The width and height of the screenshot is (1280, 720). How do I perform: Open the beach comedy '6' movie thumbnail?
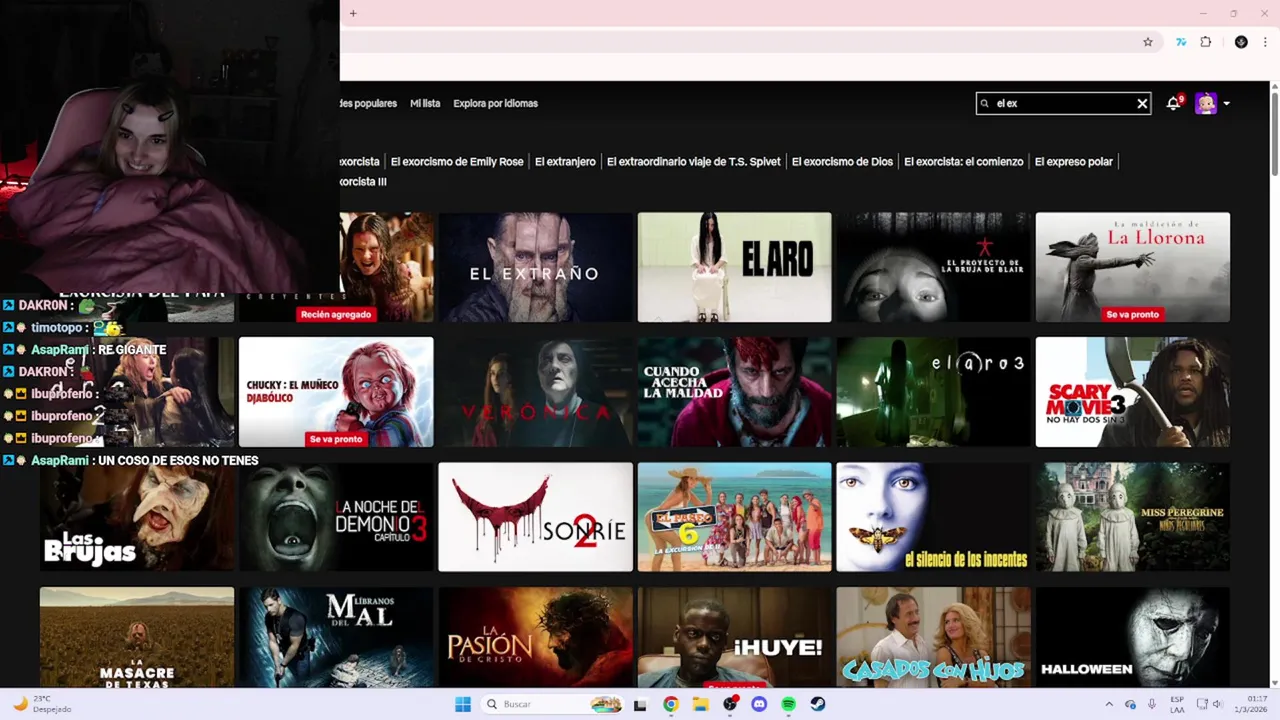734,517
